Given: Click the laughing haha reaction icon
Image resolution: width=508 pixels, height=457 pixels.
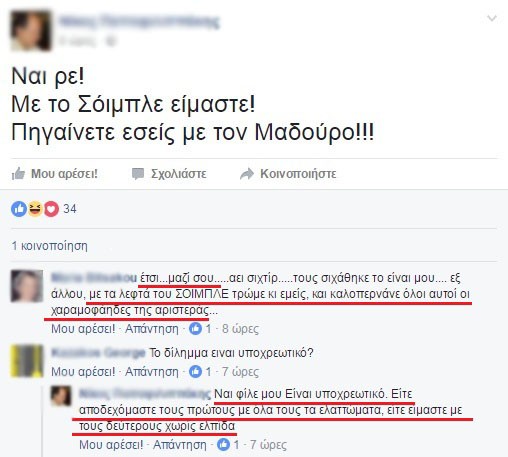Looking at the screenshot, I should [35, 209].
